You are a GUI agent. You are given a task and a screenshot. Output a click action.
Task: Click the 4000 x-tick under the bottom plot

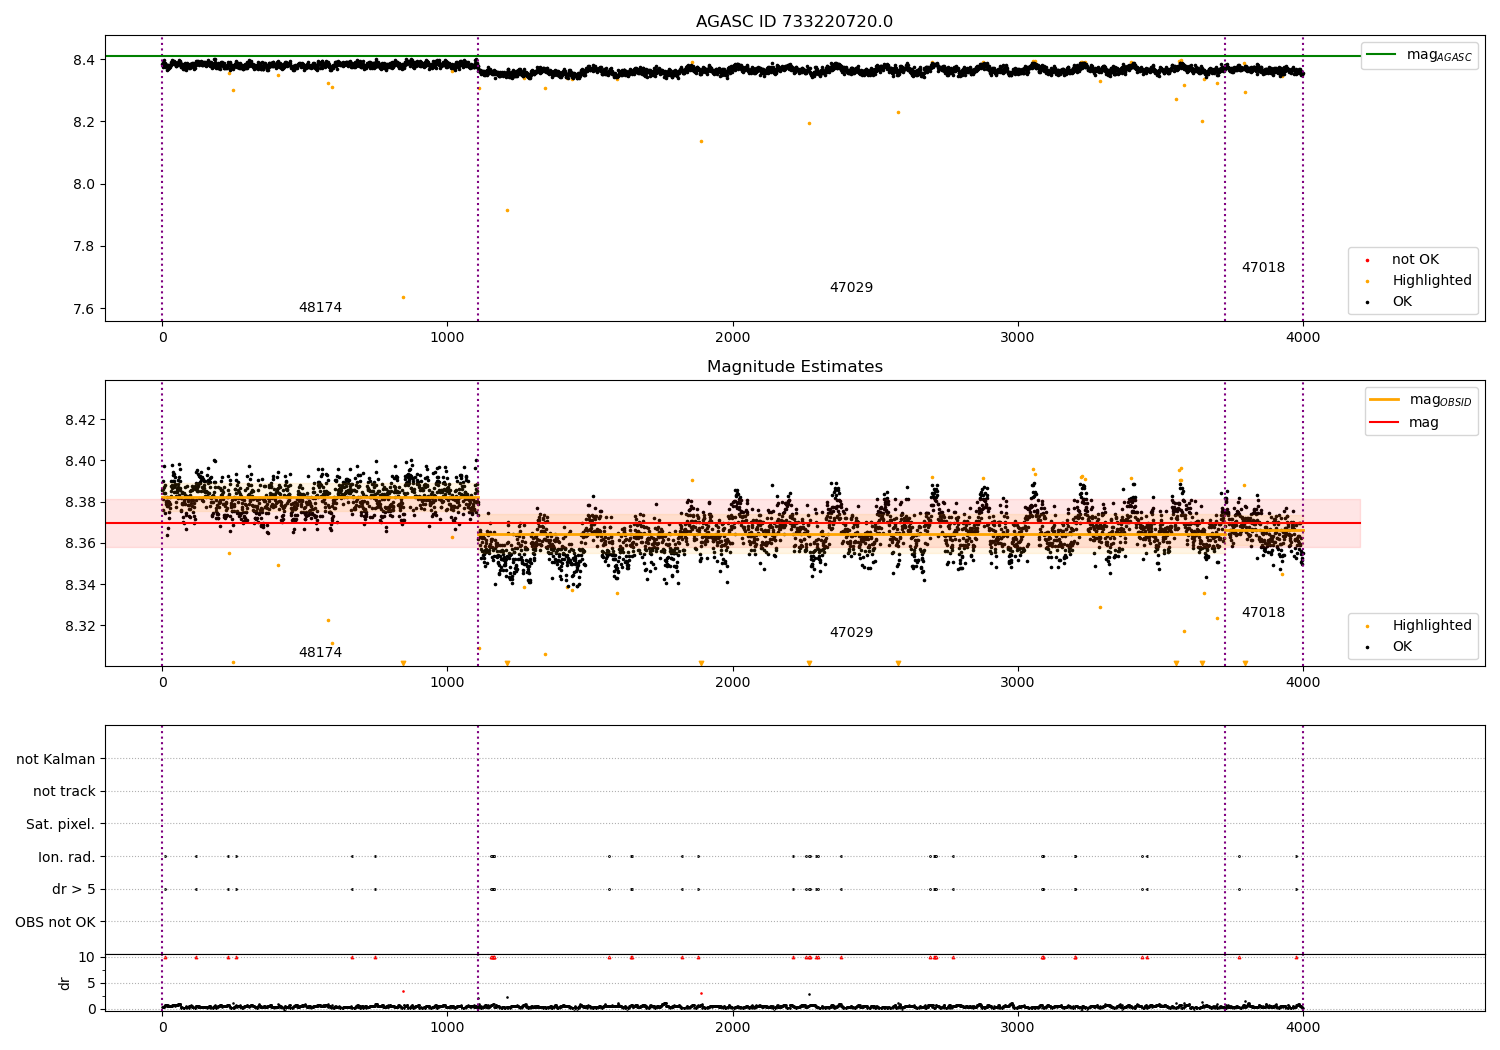click(x=1302, y=1027)
